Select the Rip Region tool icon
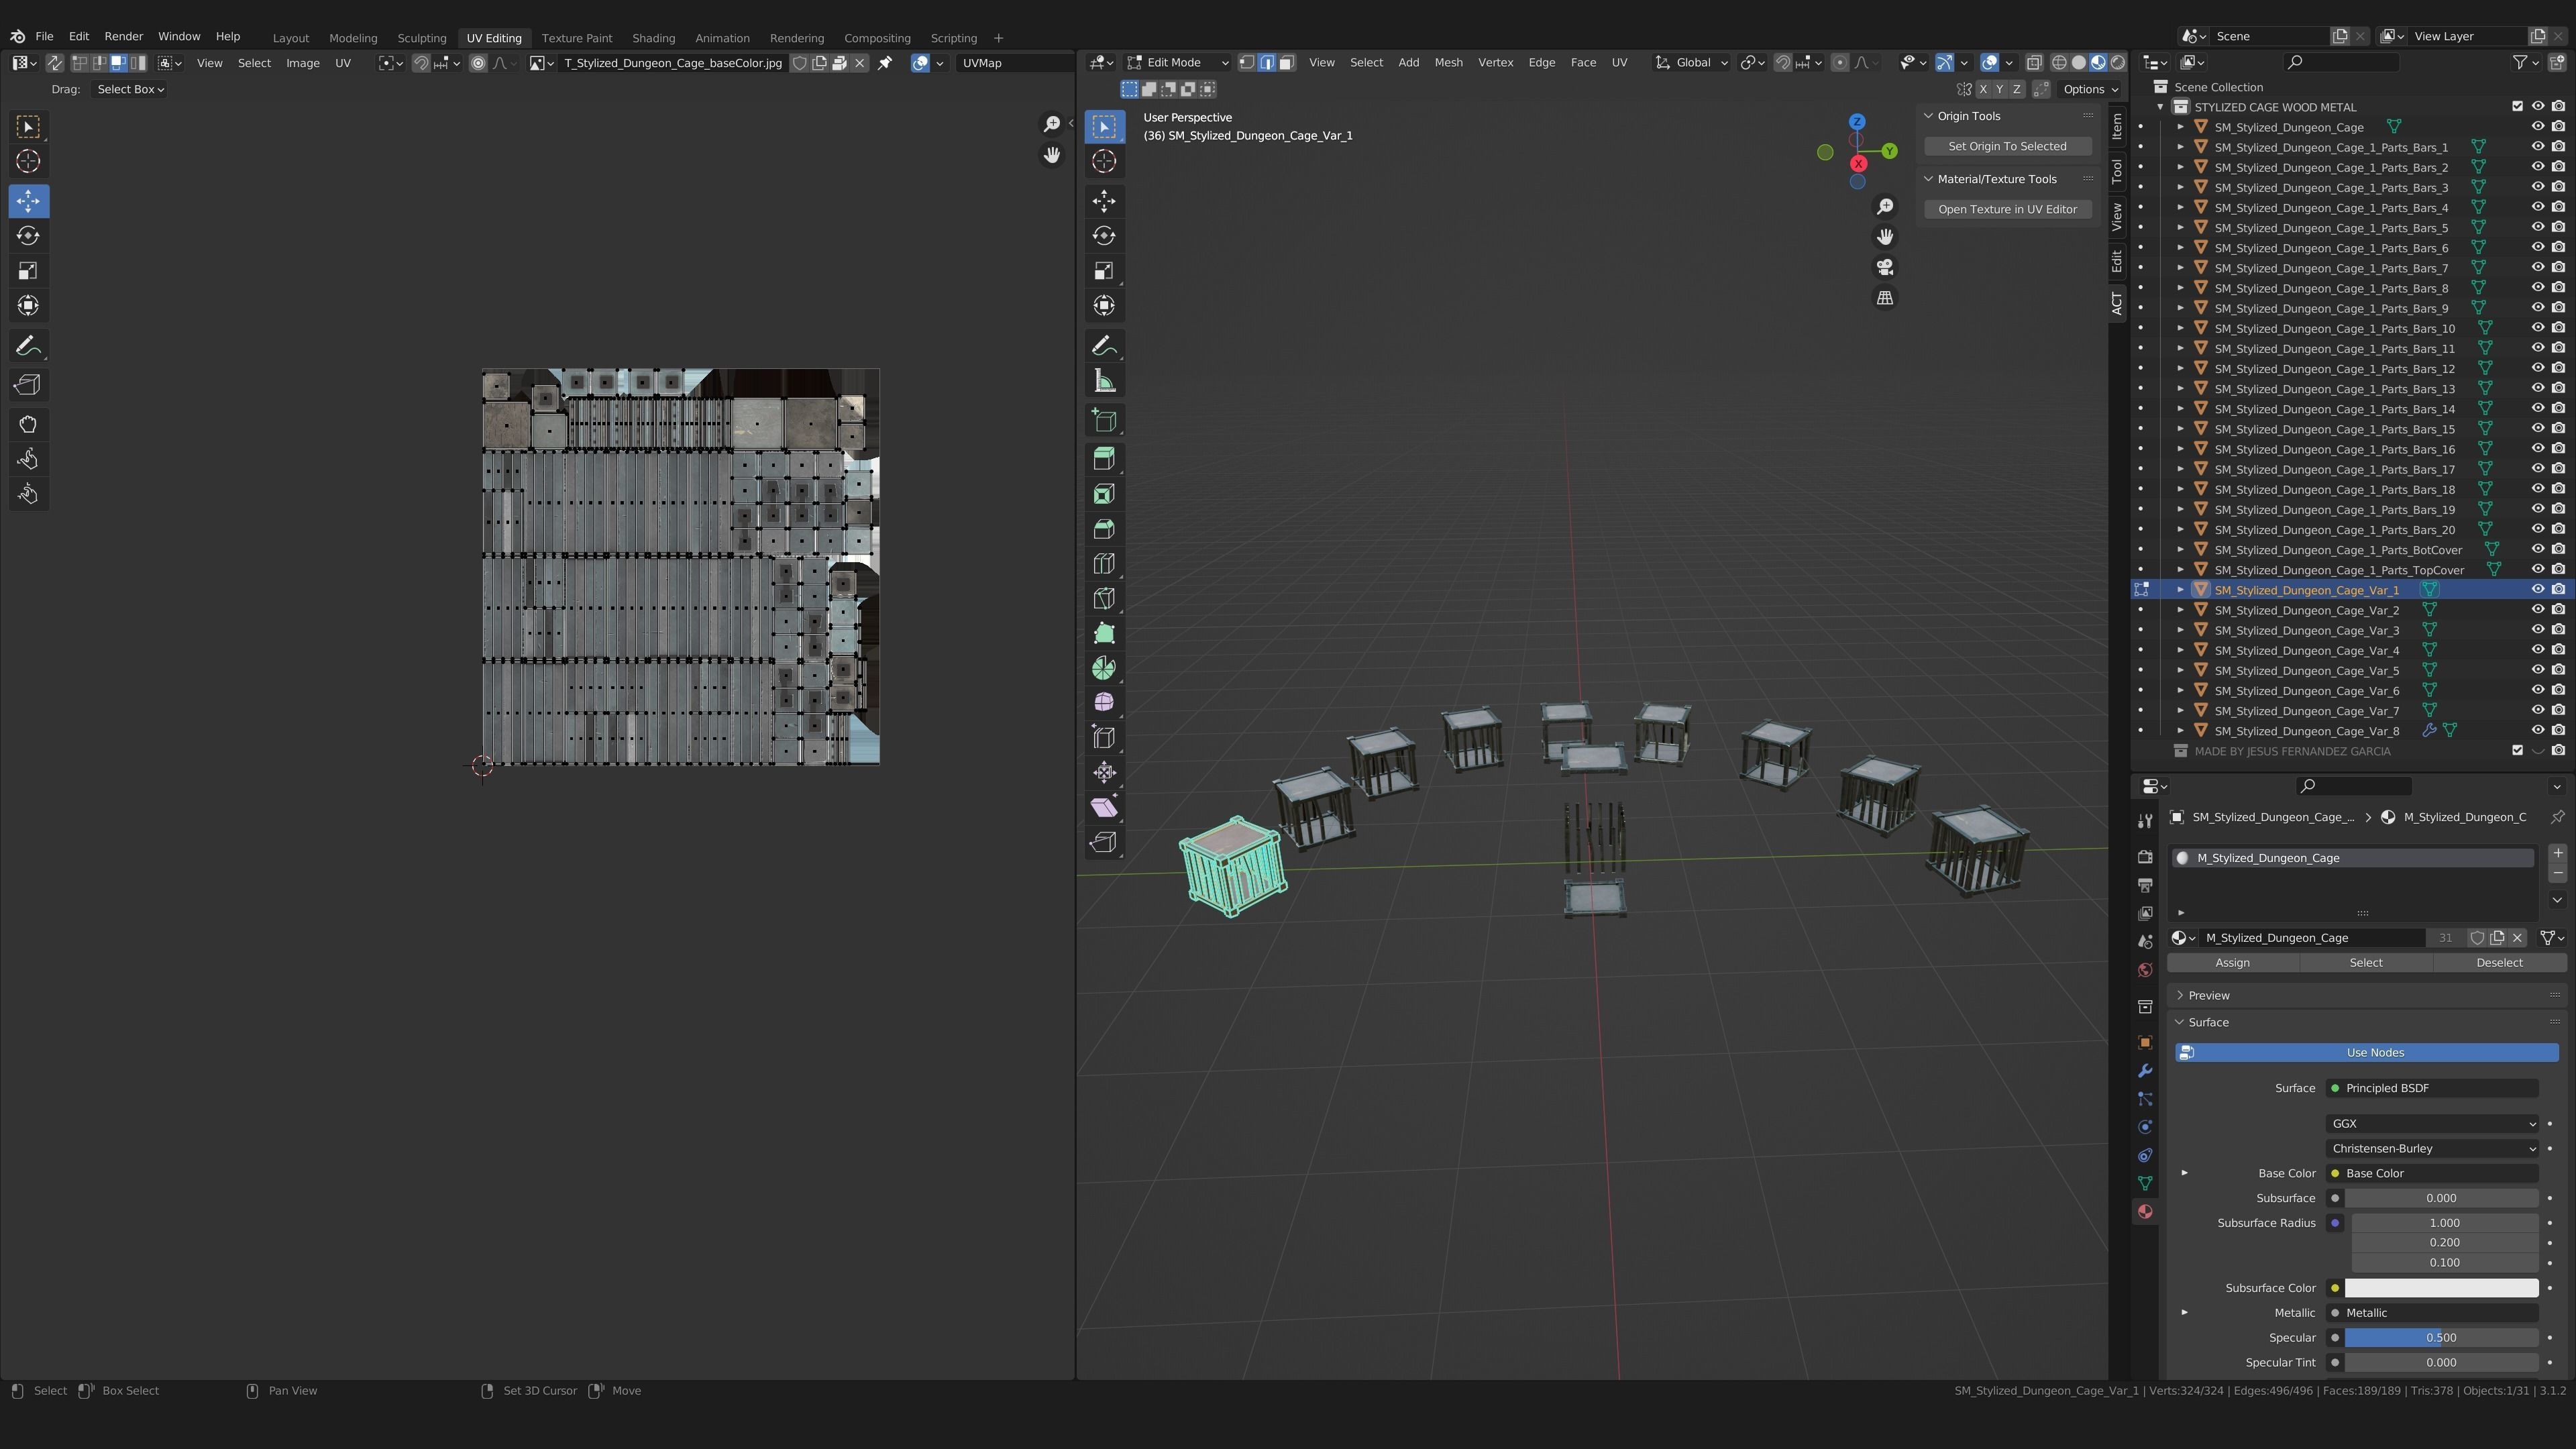2576x1449 pixels. 1104,842
